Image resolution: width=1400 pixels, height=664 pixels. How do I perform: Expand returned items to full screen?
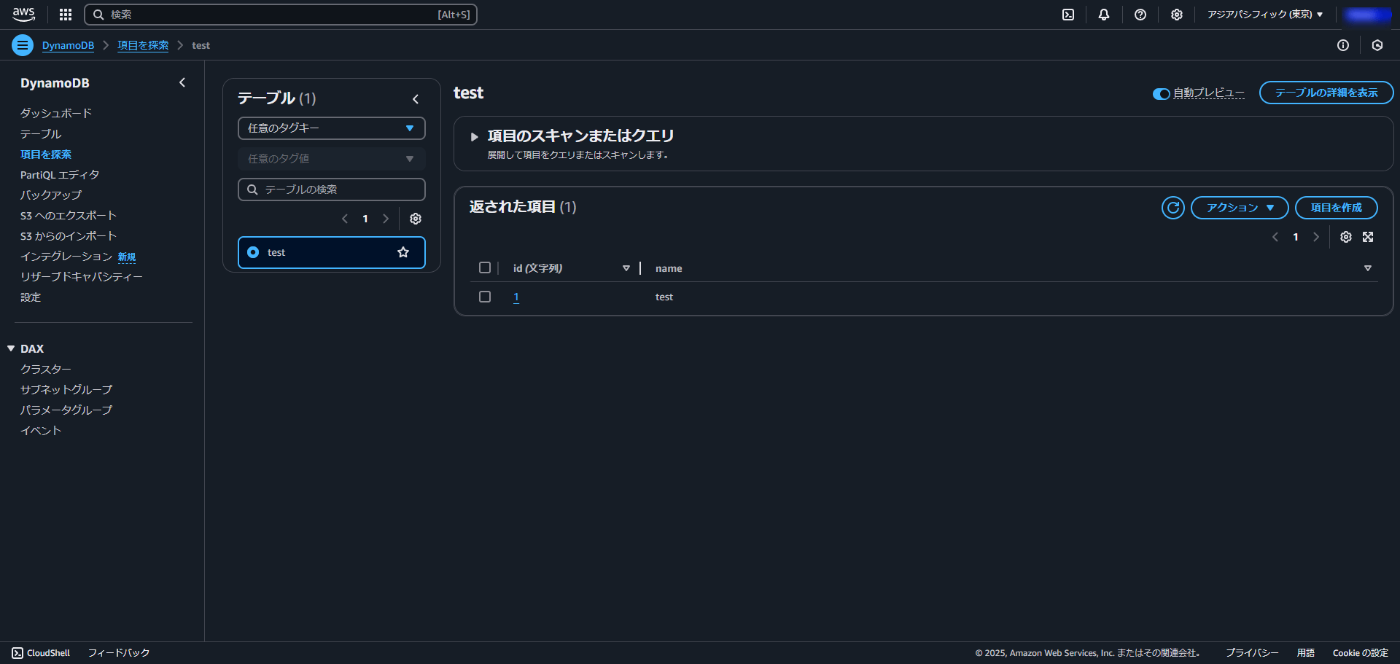tap(1368, 237)
